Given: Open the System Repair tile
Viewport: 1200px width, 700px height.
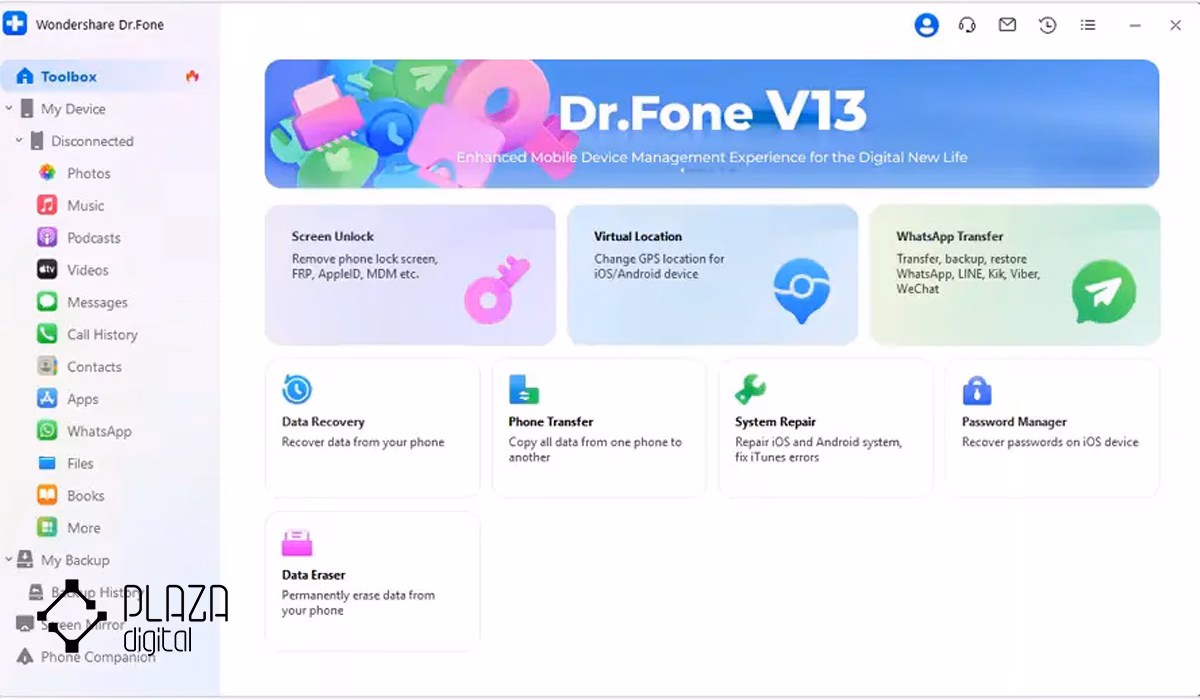Looking at the screenshot, I should (826, 428).
